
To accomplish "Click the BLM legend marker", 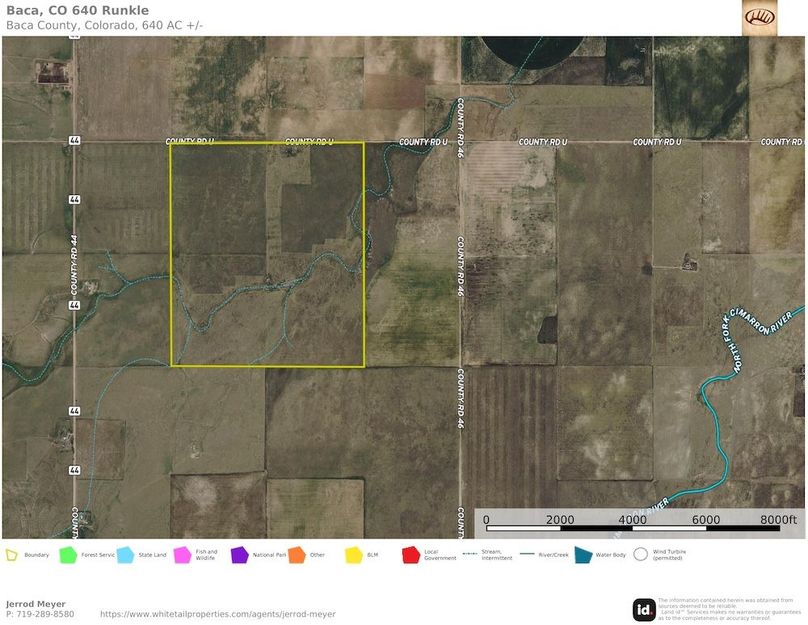I will click(352, 556).
